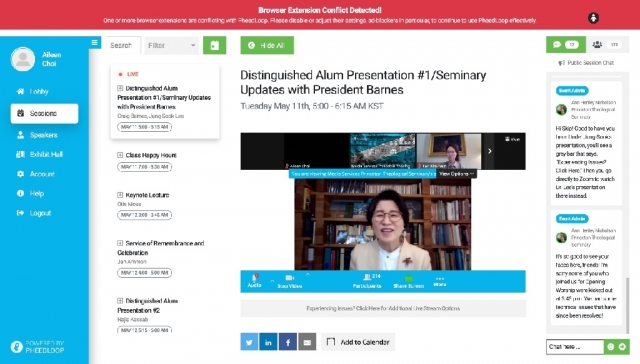Click the Chat here input field

coord(575,346)
